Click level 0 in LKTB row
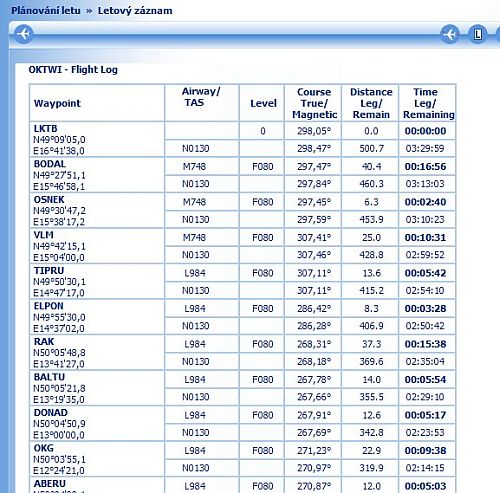 pos(263,131)
